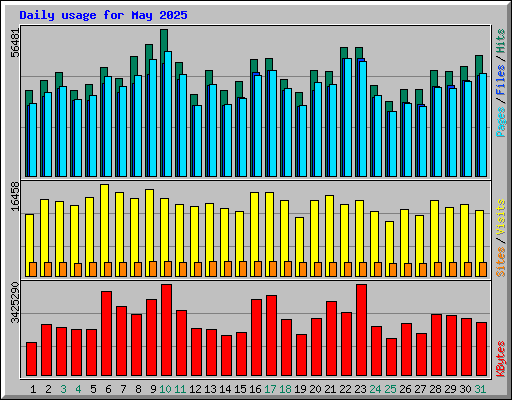Screen dimensions: 512x400
Task: Click the red KBytes bar for day 10
Action: (166, 330)
